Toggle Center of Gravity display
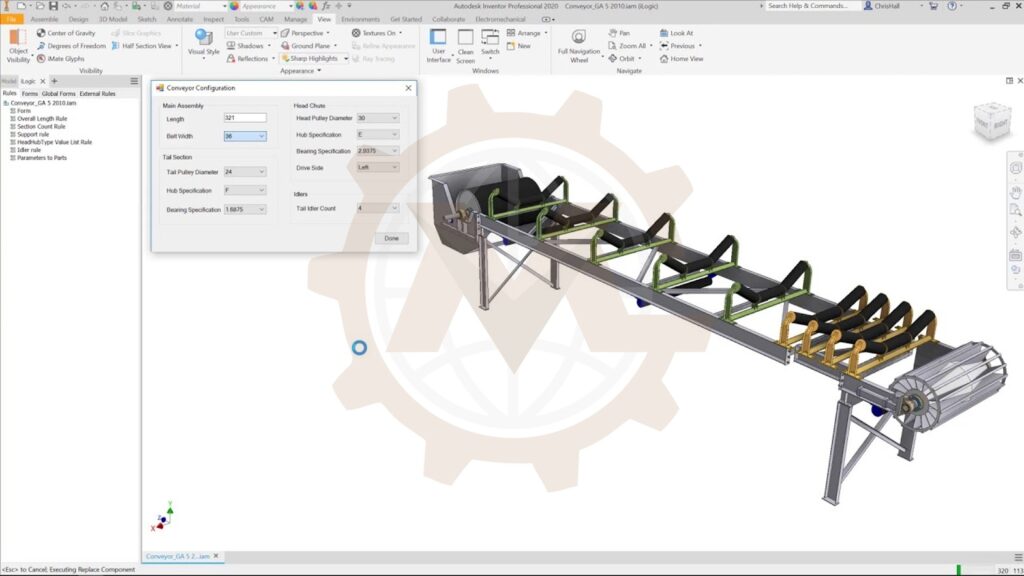1024x576 pixels. coord(65,33)
